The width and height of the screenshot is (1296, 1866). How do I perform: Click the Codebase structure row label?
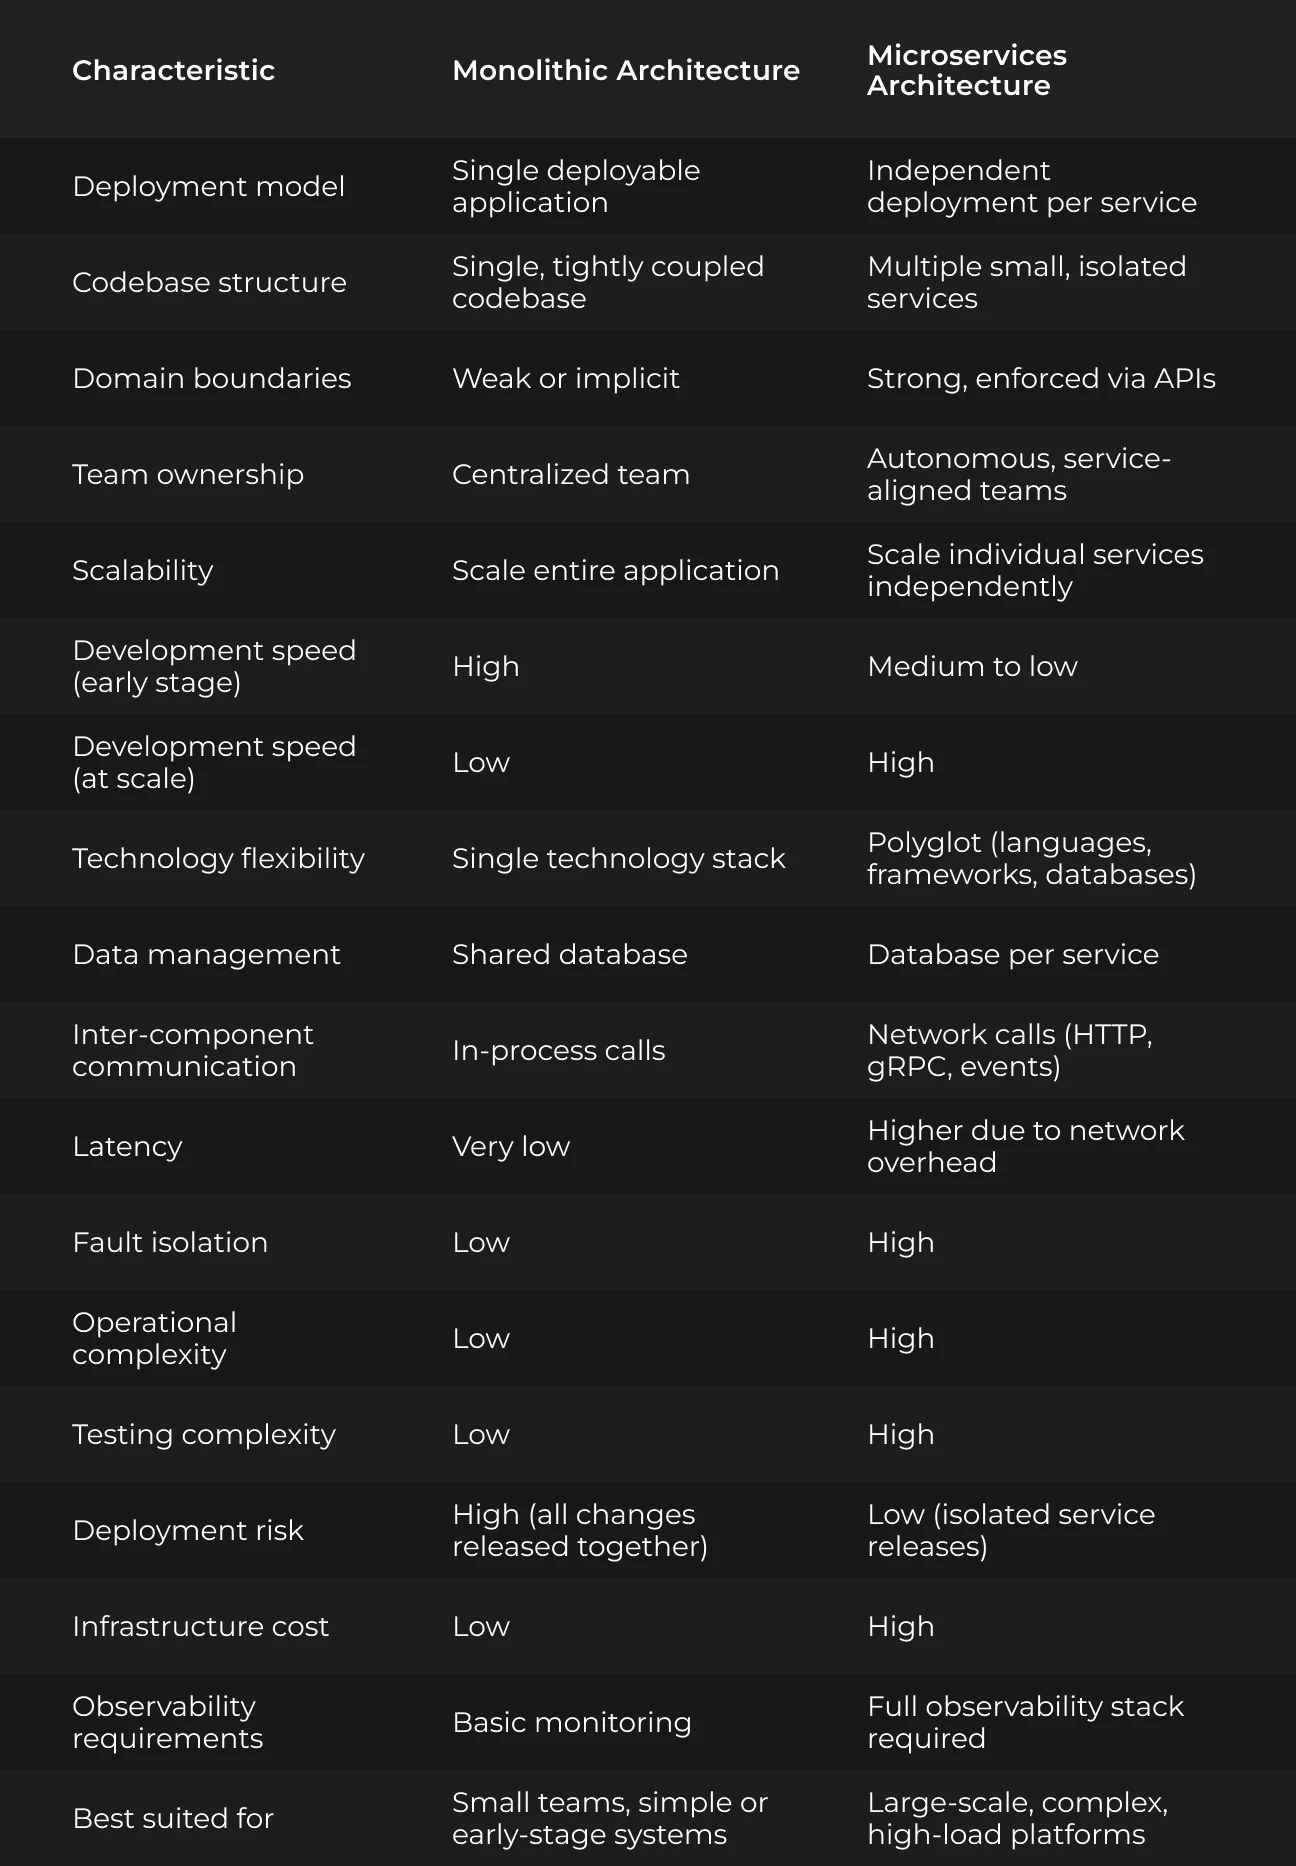tap(209, 282)
